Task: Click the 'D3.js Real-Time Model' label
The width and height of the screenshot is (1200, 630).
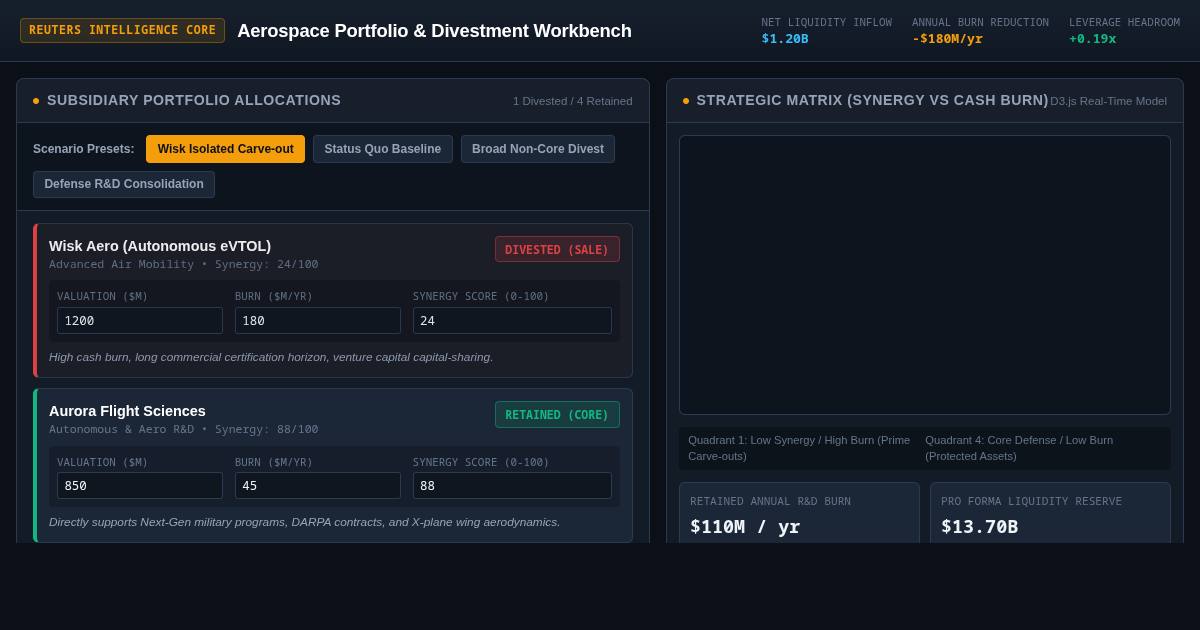Action: click(1108, 101)
